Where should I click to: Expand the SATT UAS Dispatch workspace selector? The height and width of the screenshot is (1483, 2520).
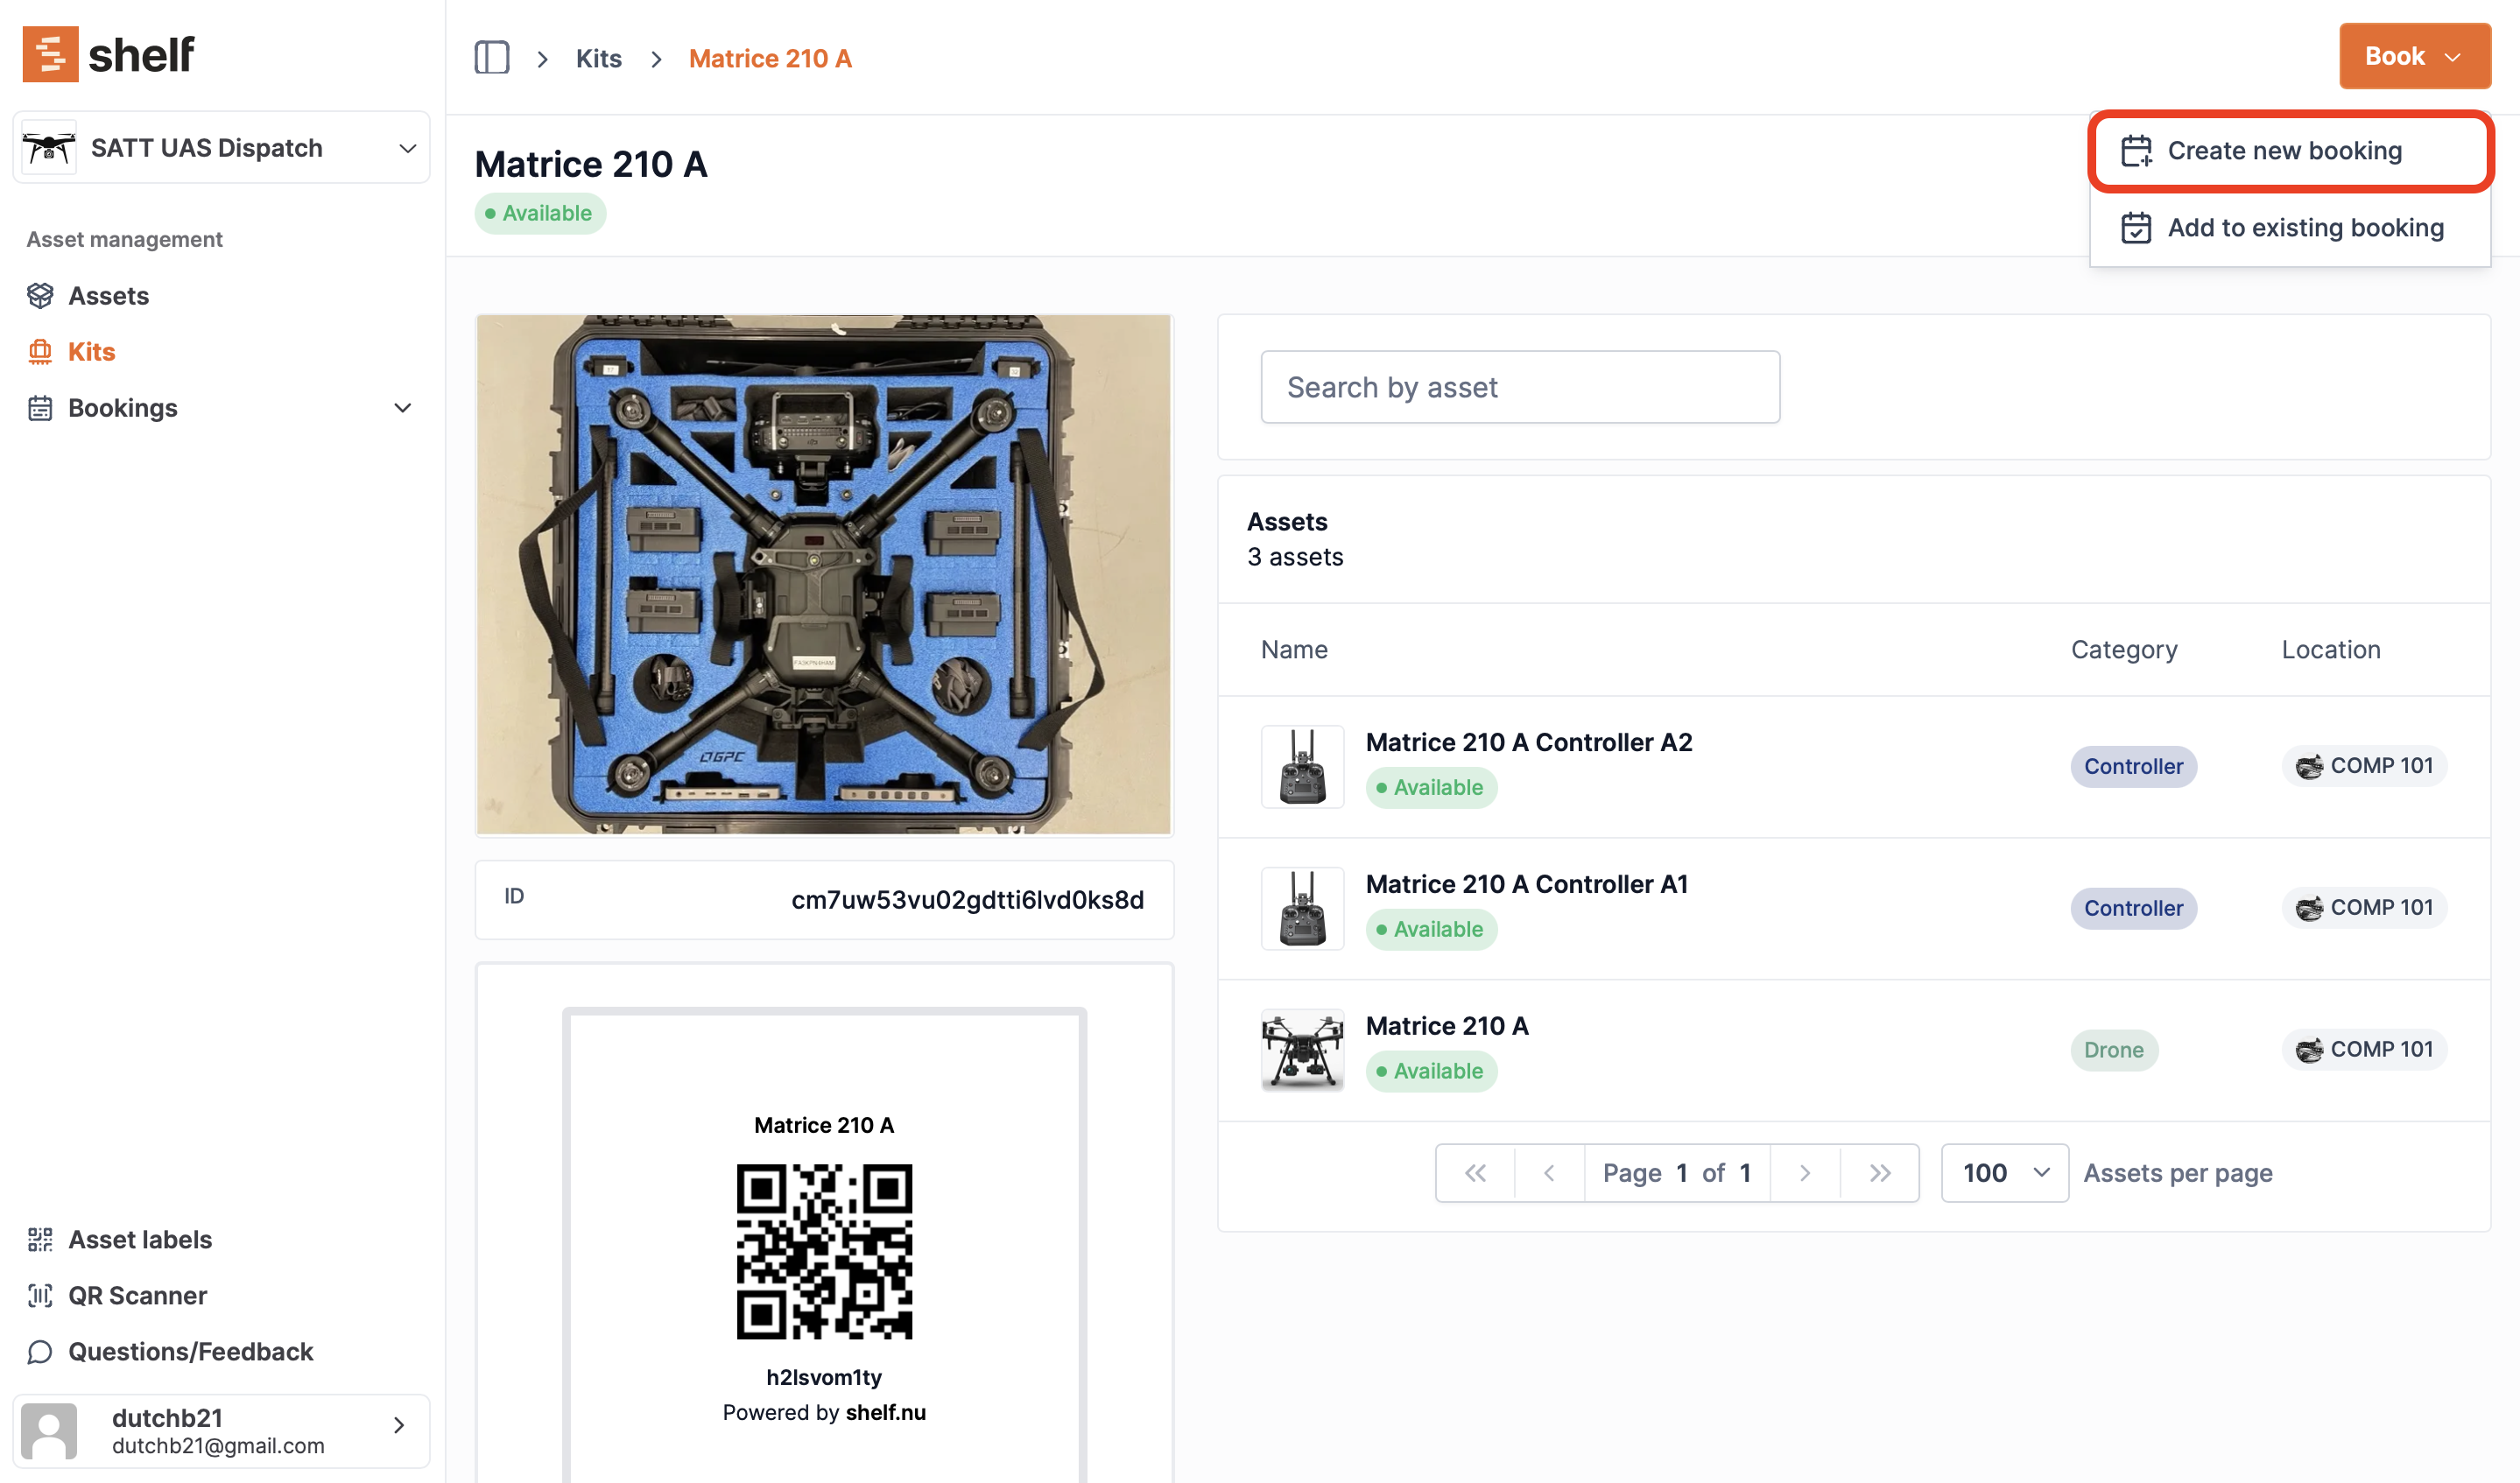pos(221,148)
